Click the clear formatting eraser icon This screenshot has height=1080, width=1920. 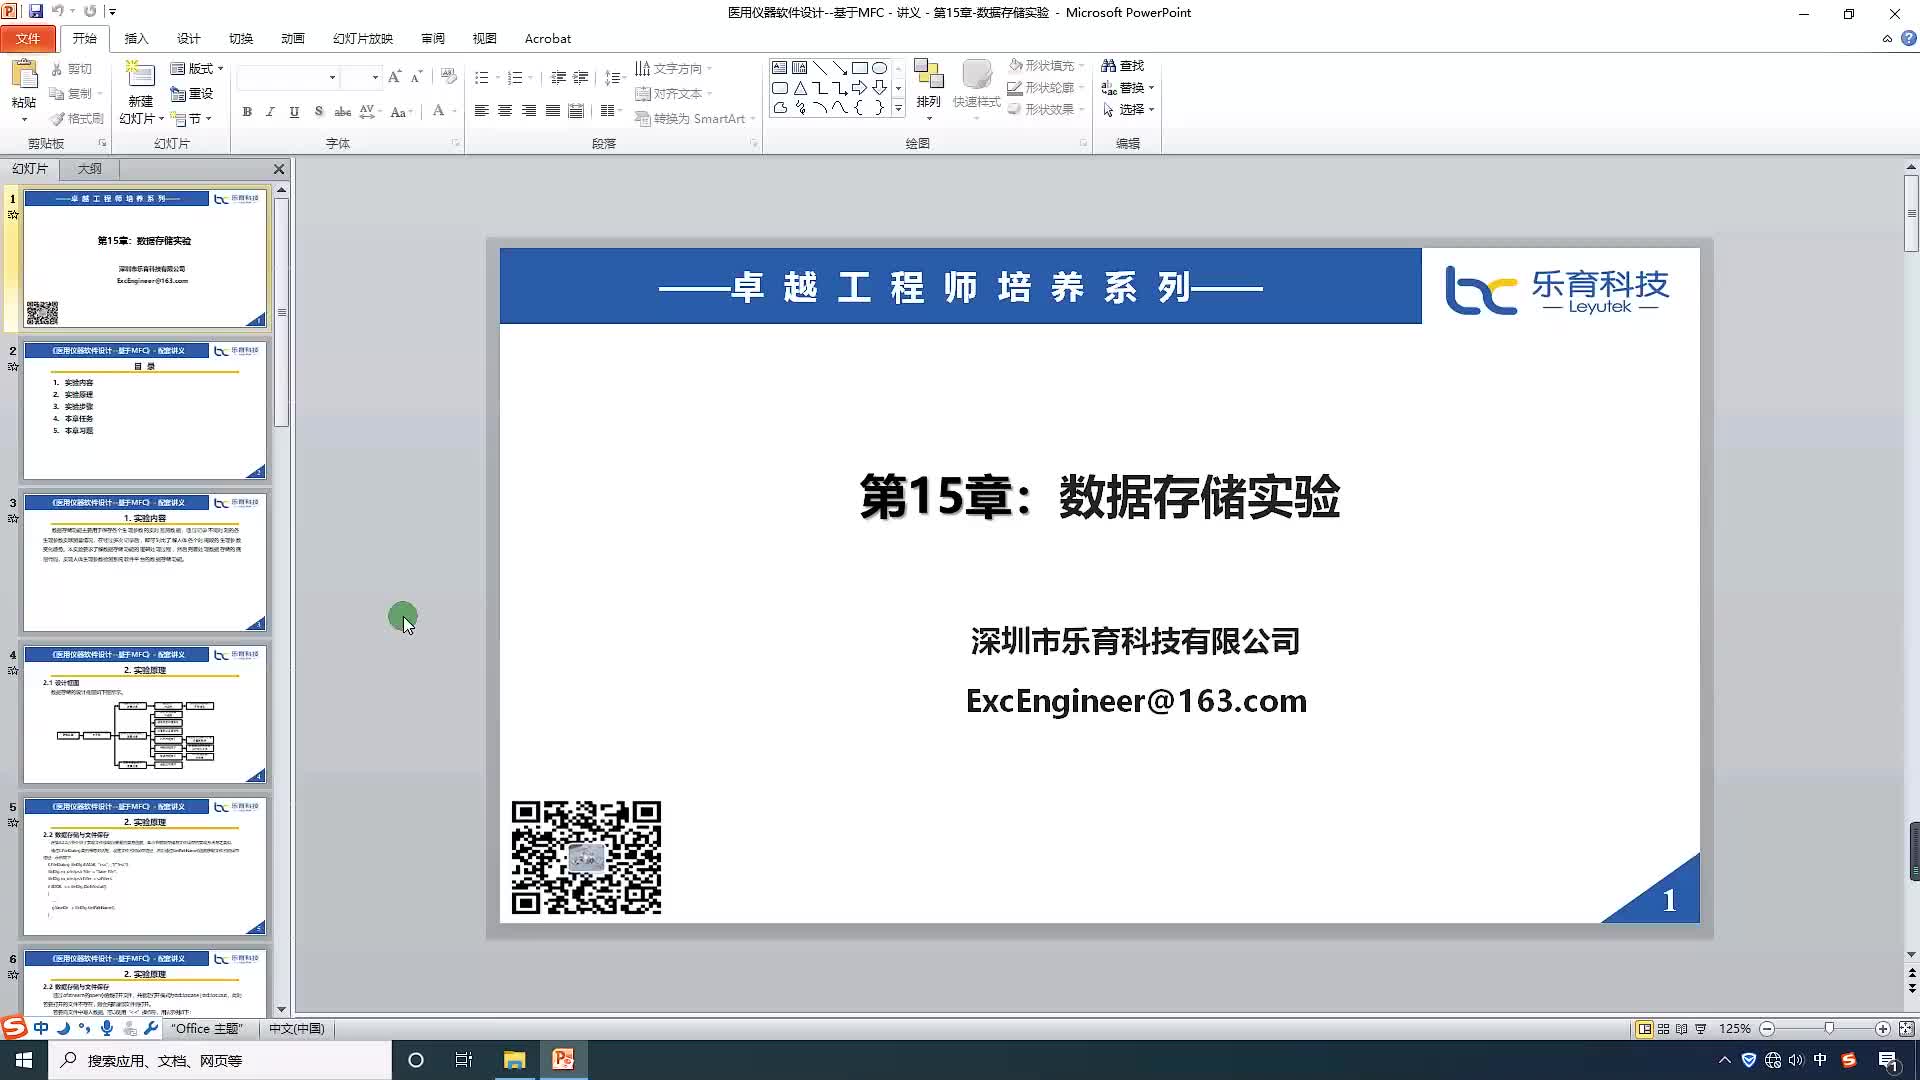tap(448, 77)
